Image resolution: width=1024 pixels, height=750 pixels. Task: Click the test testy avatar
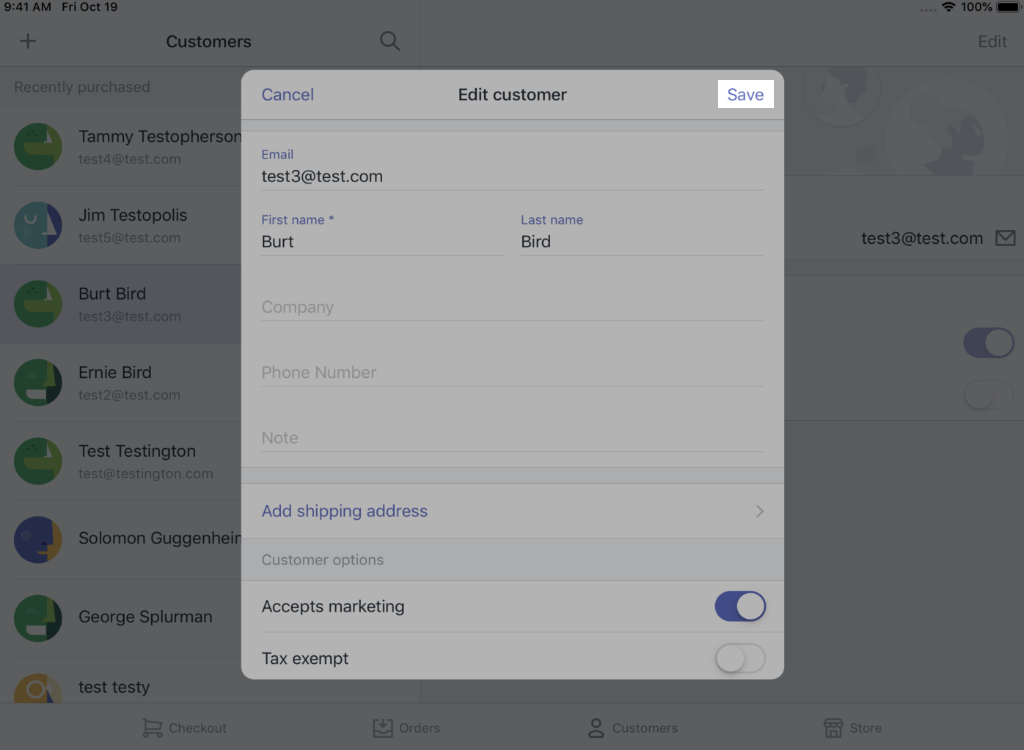(x=38, y=689)
